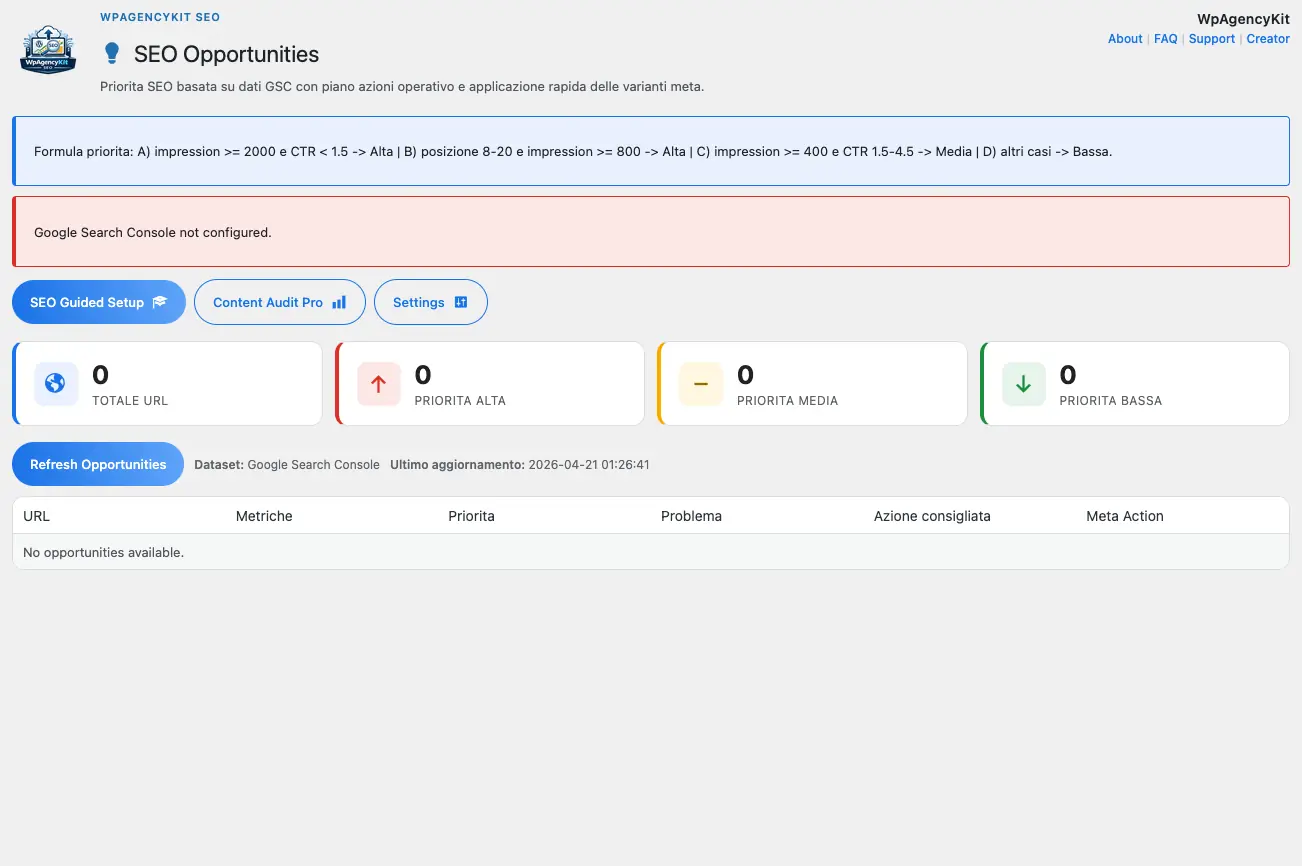Click the Formula priorita info notice

tap(651, 151)
